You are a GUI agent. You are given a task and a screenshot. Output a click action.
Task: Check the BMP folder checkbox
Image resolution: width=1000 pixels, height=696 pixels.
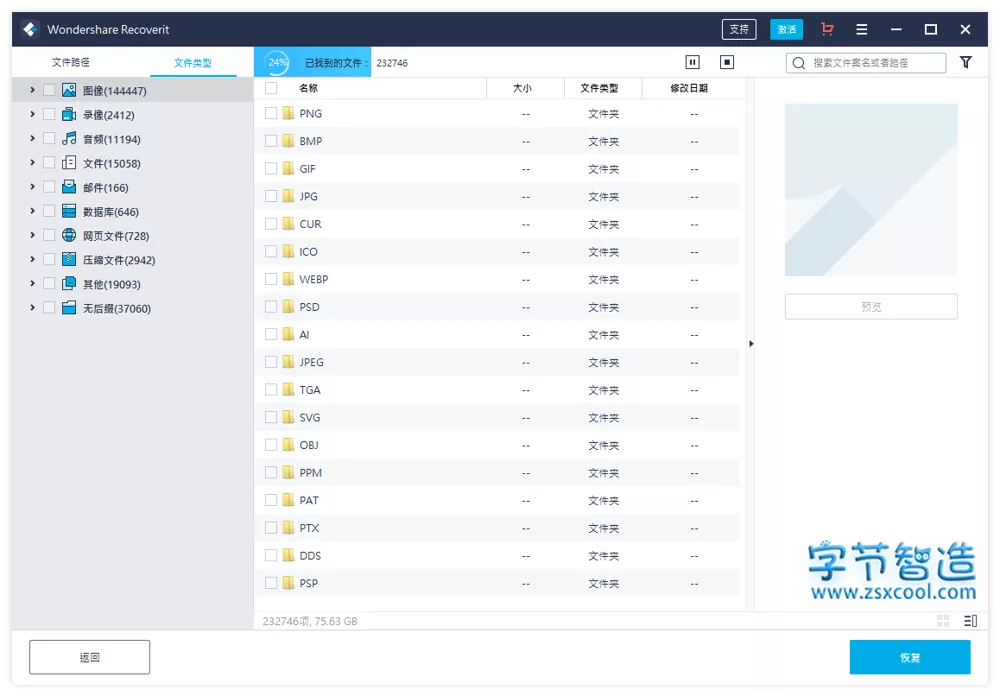[x=271, y=141]
